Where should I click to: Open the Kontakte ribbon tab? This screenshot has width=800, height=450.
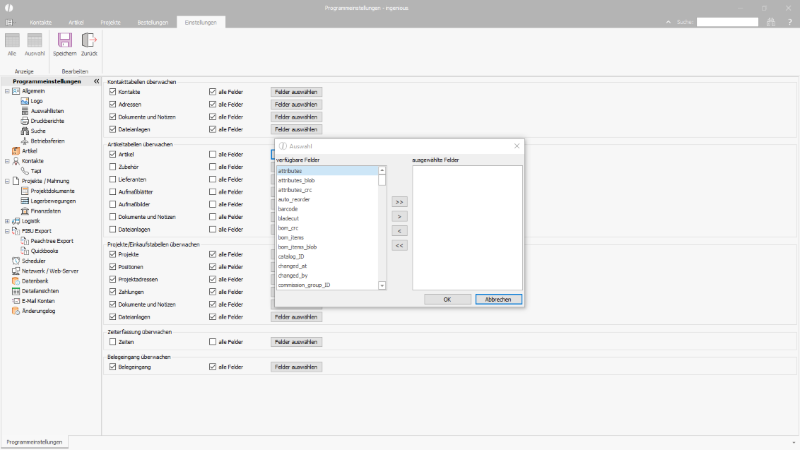tap(41, 22)
